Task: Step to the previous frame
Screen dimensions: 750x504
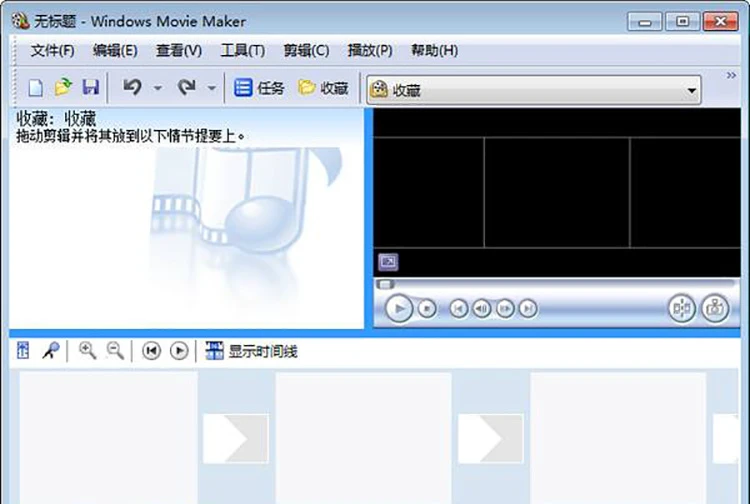Action: pos(482,308)
